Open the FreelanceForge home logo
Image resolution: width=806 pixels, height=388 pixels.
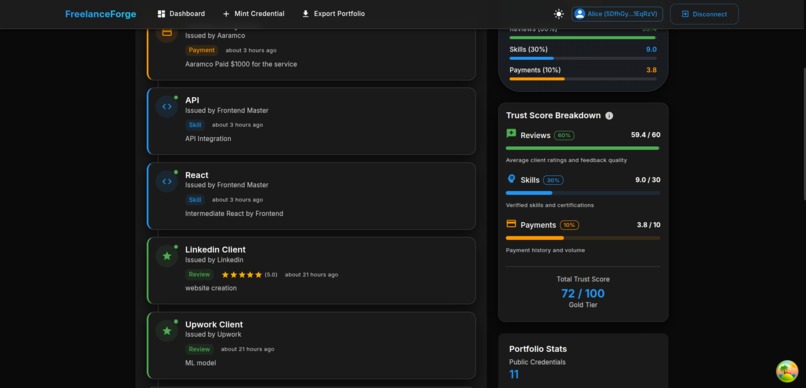tap(100, 14)
